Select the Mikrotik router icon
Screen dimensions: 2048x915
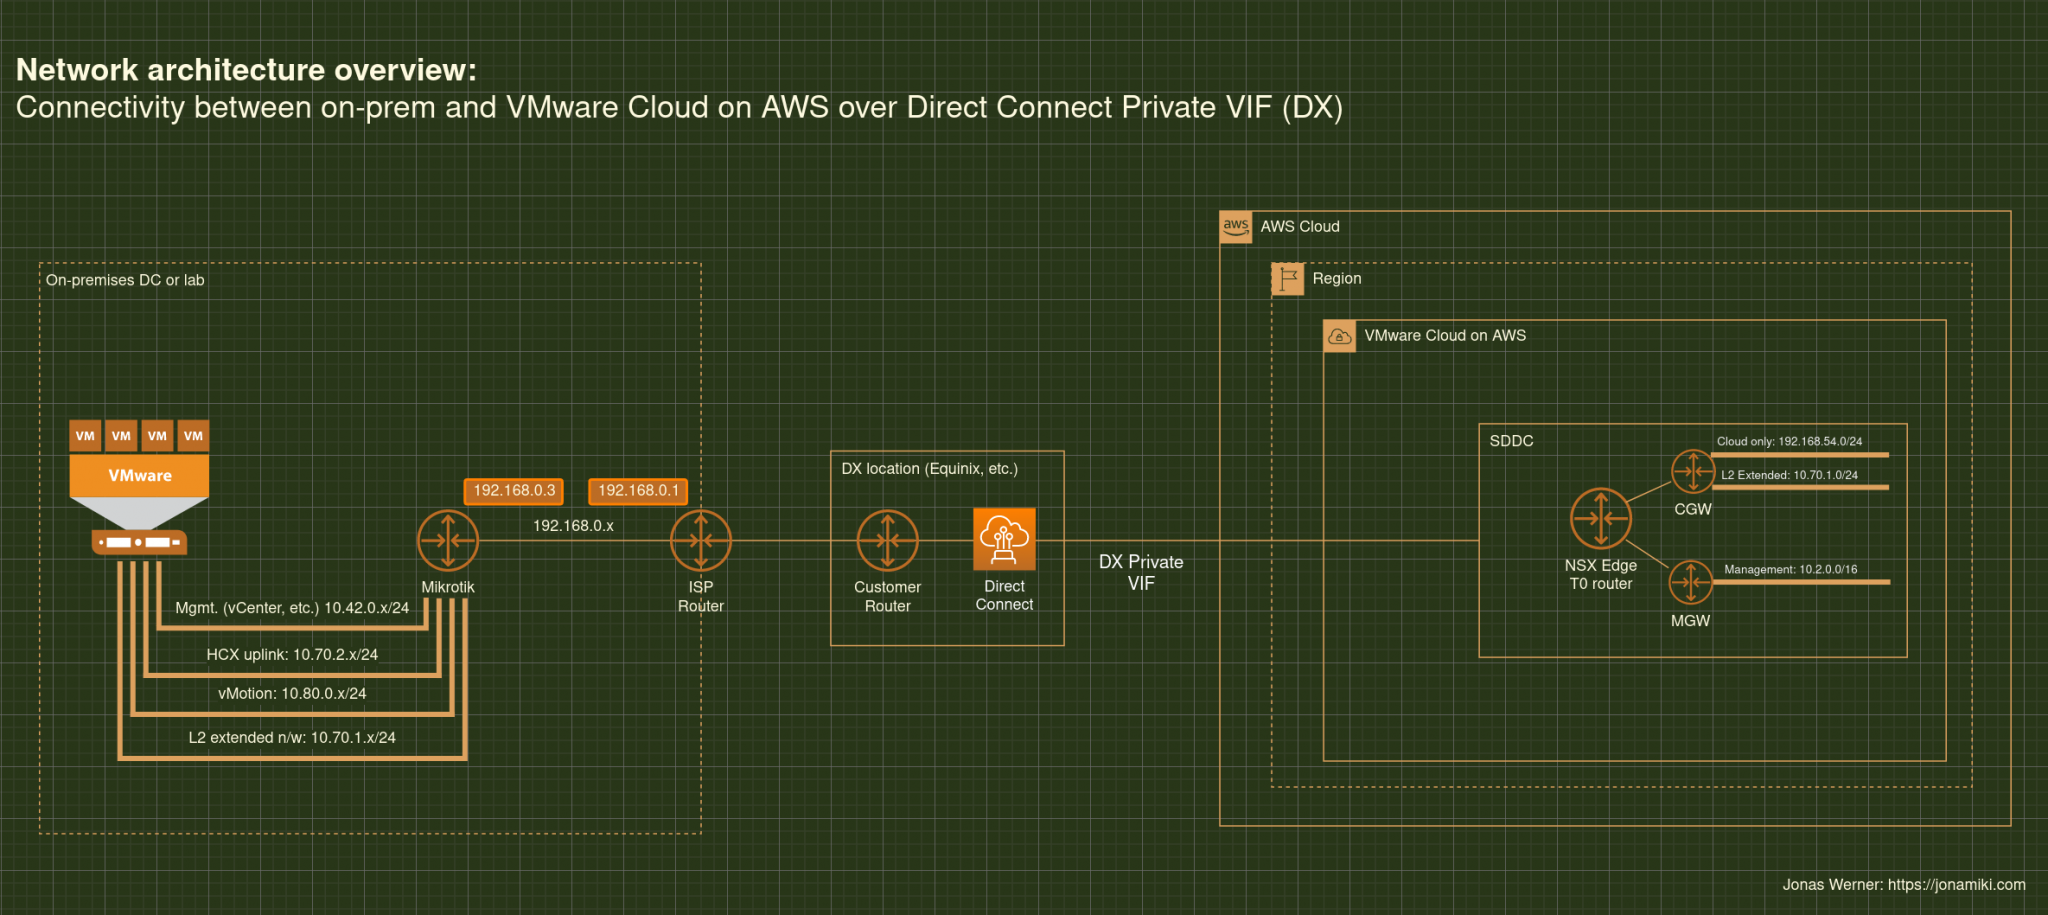pyautogui.click(x=448, y=539)
